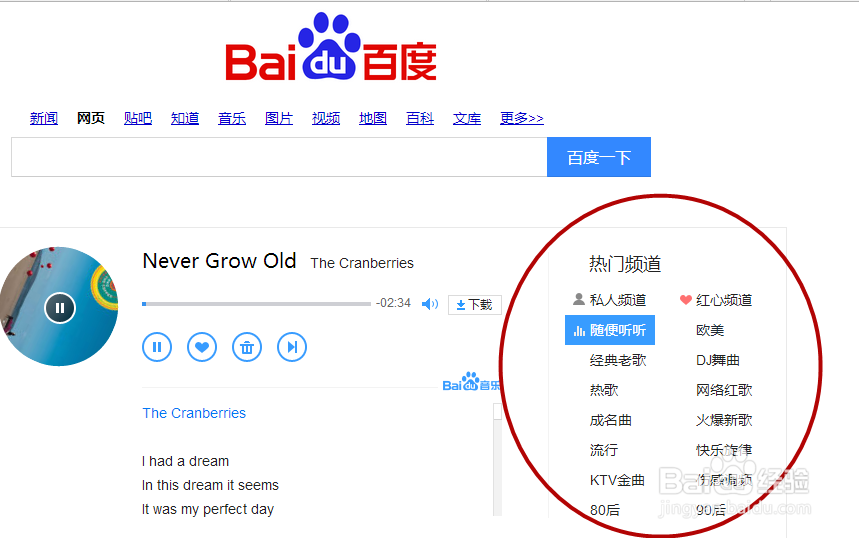Select the 成名曲 channel
The width and height of the screenshot is (859, 538).
[x=610, y=420]
